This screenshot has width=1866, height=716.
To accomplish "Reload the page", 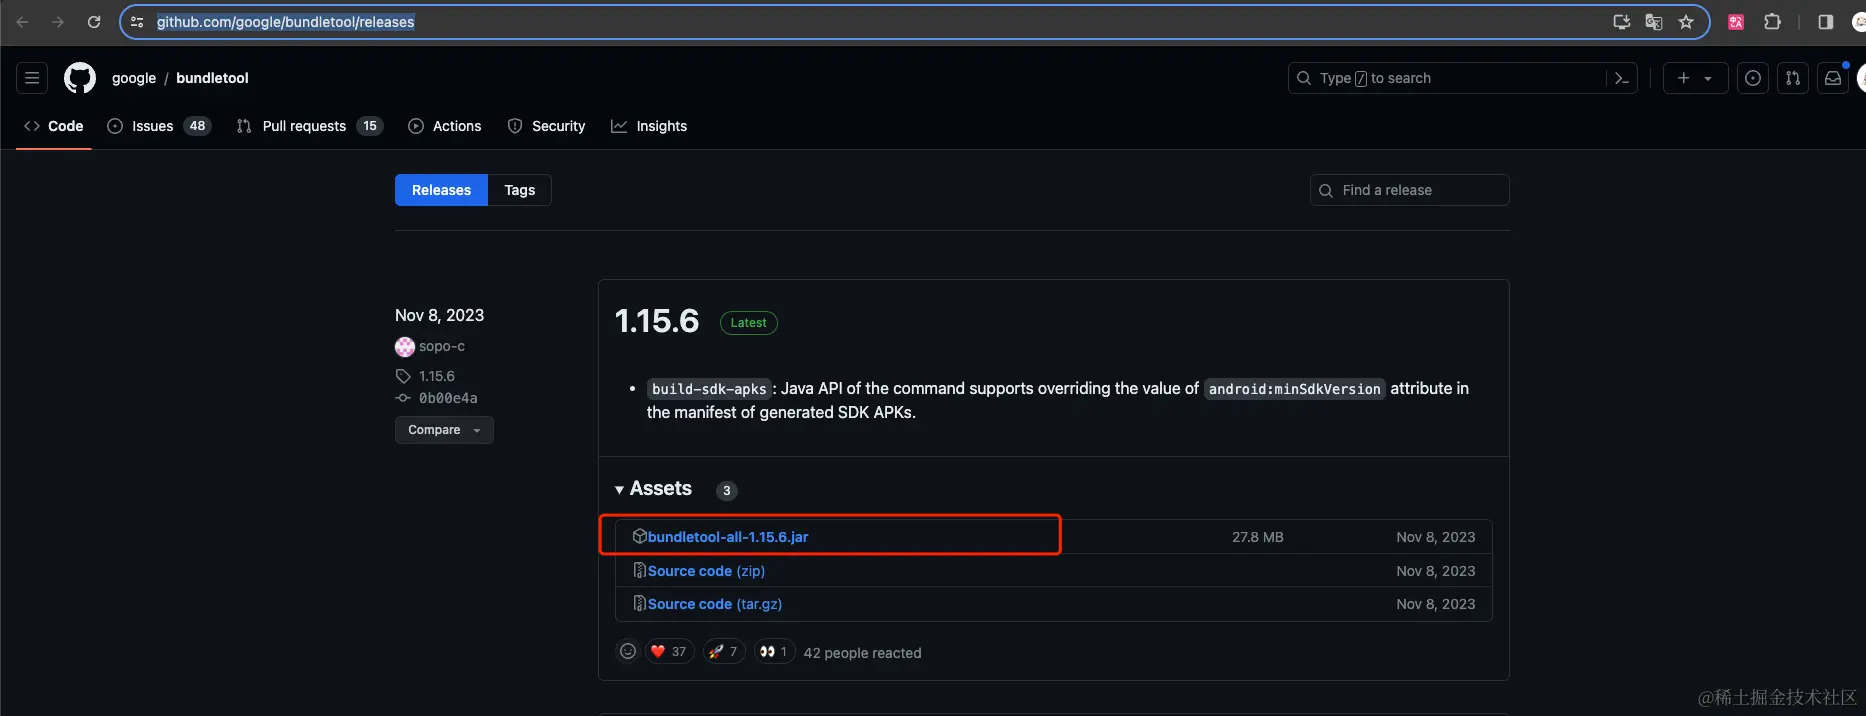I will pos(94,22).
